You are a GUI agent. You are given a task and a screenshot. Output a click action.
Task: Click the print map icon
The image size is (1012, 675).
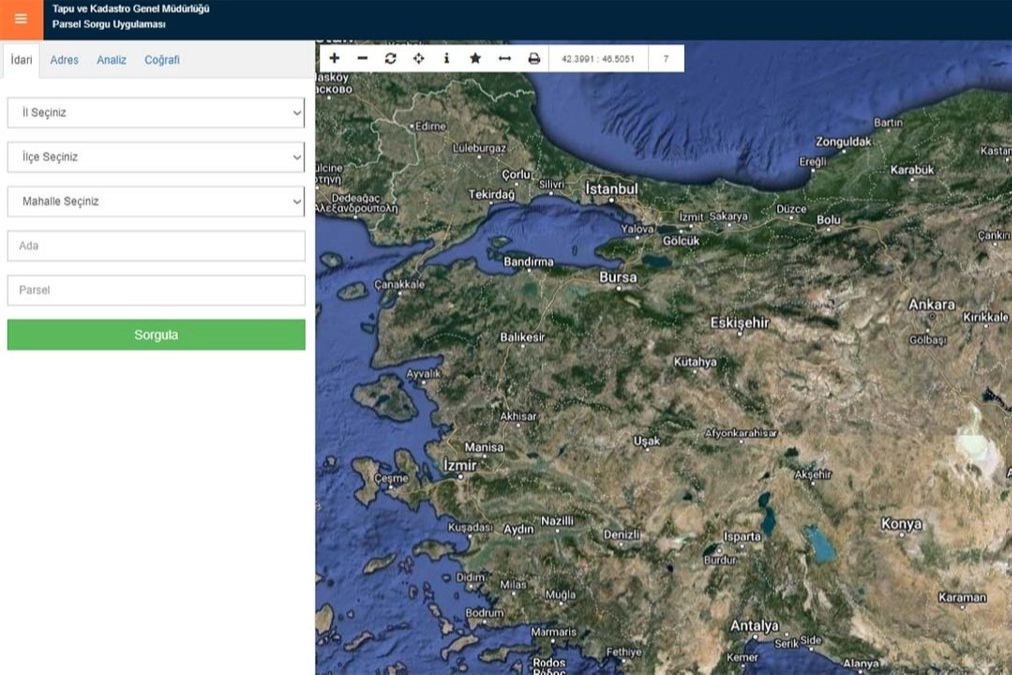click(534, 59)
